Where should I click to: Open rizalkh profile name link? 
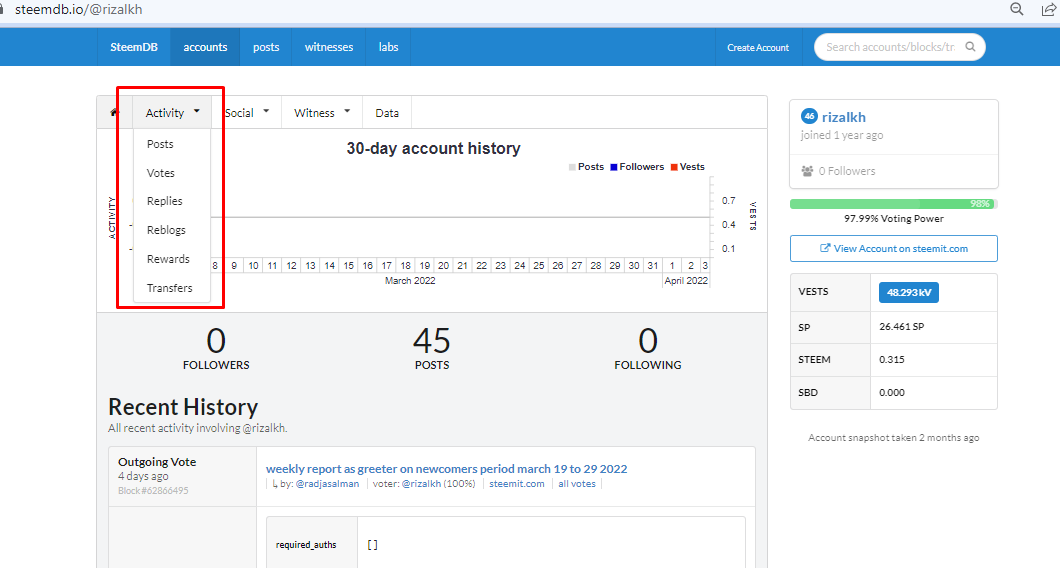point(844,117)
